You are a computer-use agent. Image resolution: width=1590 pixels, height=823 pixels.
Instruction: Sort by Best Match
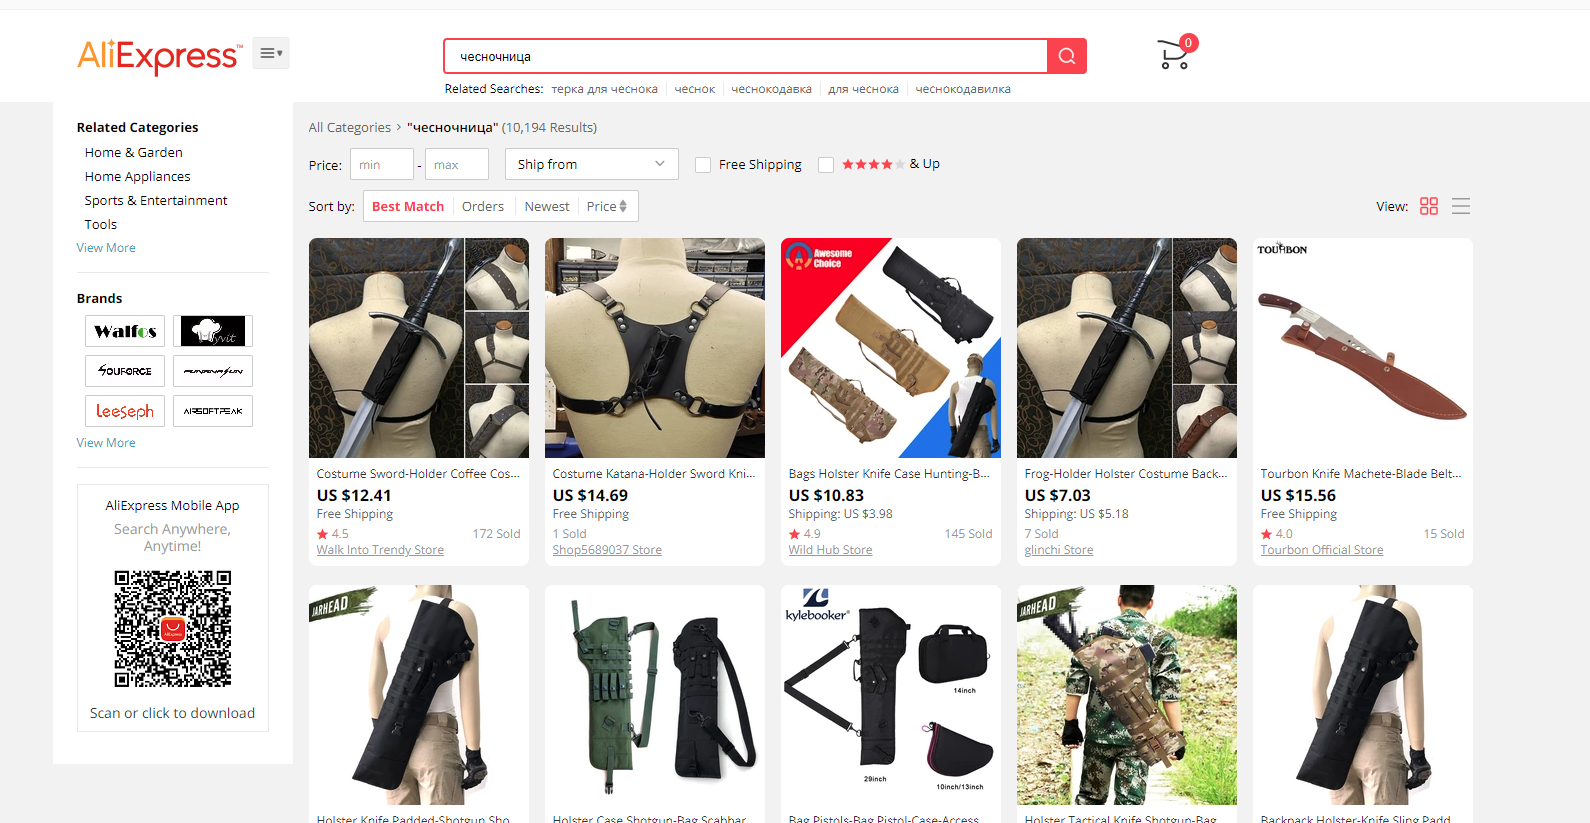coord(408,206)
